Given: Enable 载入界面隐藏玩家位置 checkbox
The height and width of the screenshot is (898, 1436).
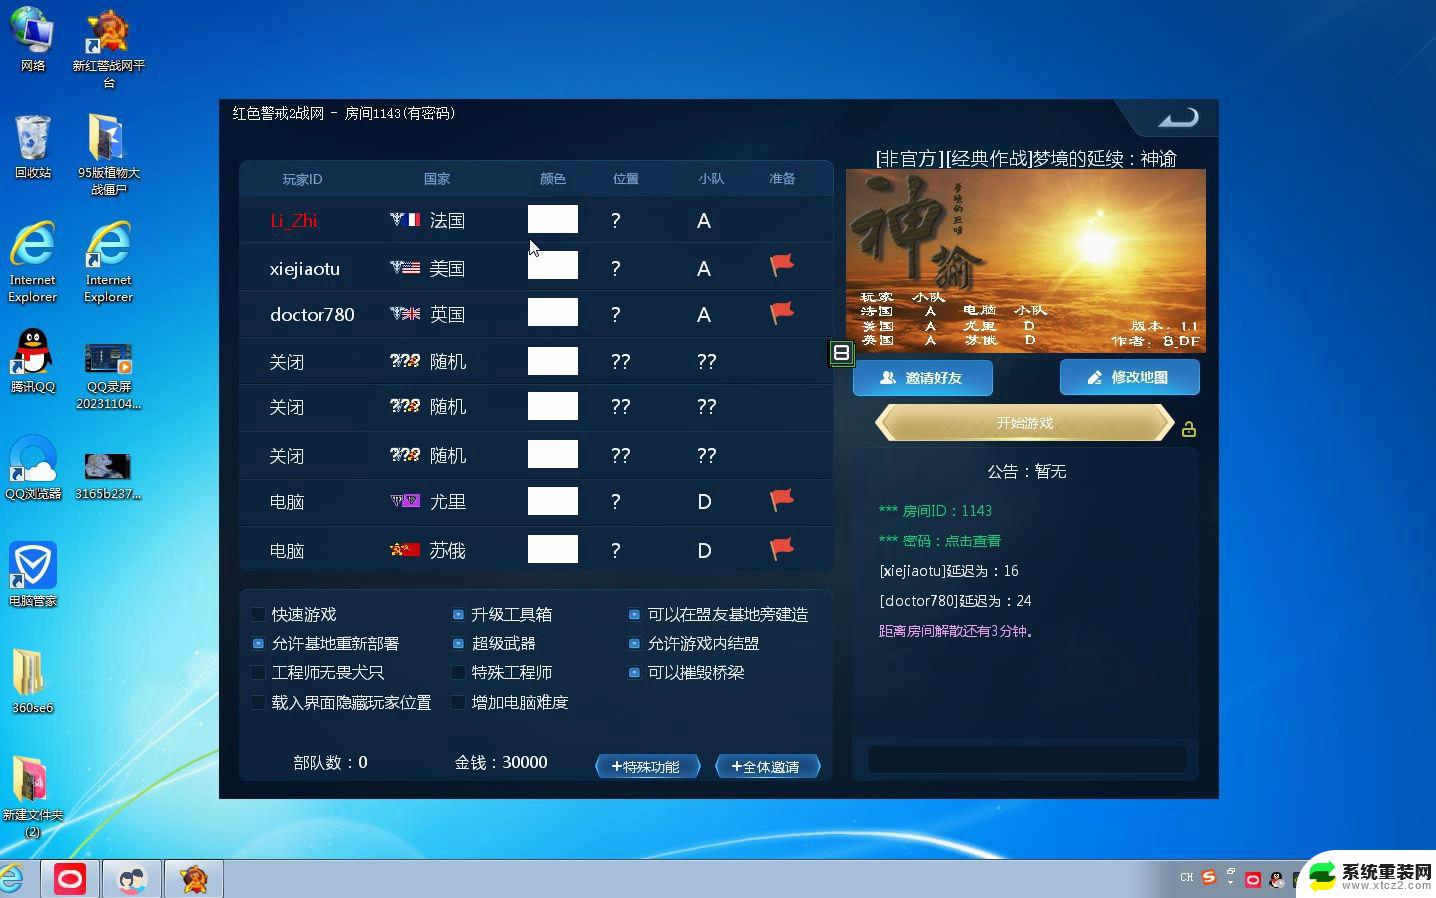Looking at the screenshot, I should click(x=258, y=702).
